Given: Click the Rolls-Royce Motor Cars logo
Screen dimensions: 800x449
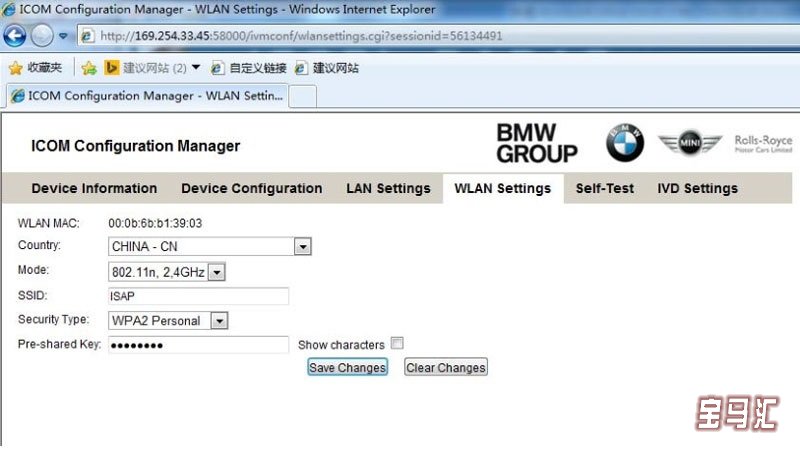Looking at the screenshot, I should pyautogui.click(x=763, y=143).
